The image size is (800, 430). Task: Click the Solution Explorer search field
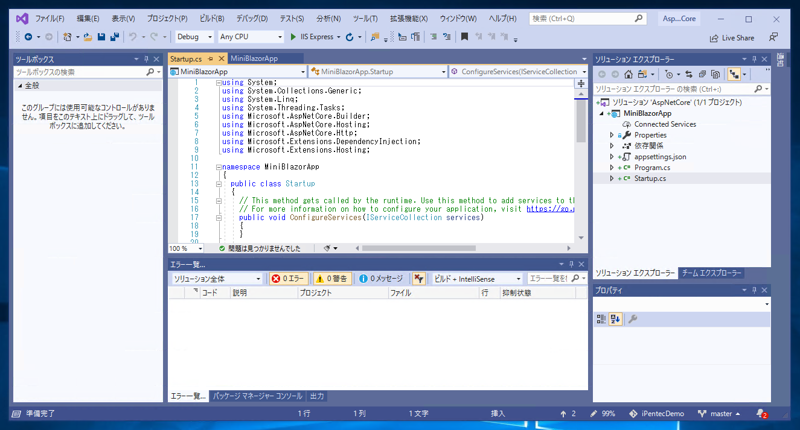tap(682, 89)
